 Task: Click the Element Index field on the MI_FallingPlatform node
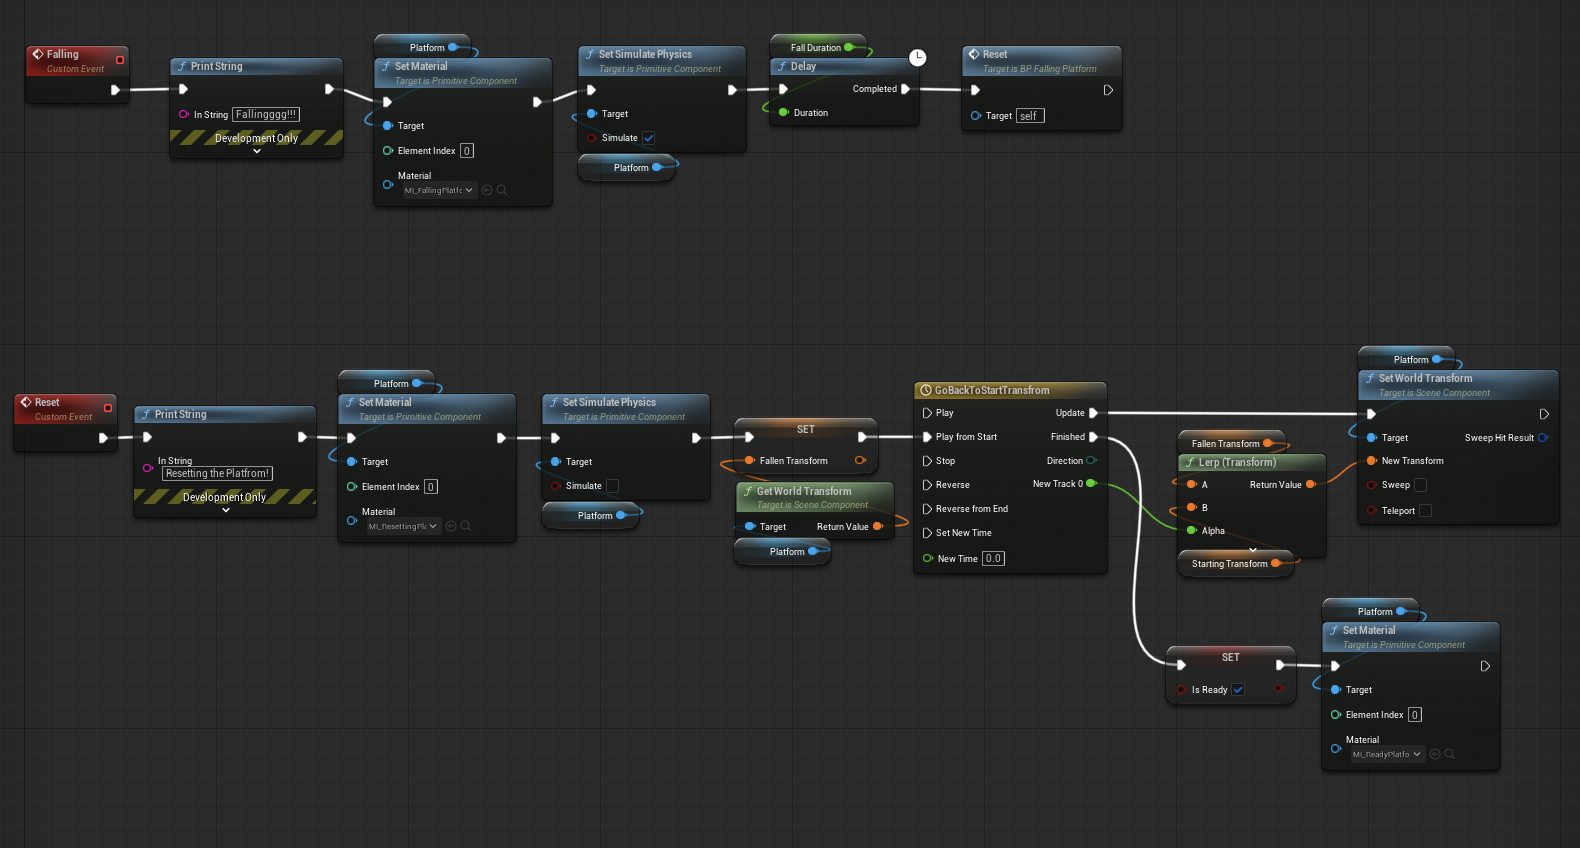[467, 151]
